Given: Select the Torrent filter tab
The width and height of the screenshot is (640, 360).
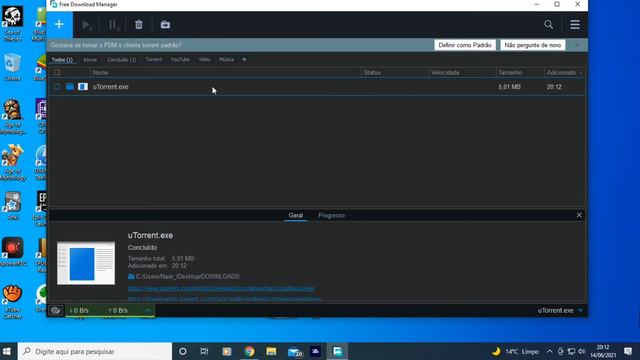Looking at the screenshot, I should (154, 60).
